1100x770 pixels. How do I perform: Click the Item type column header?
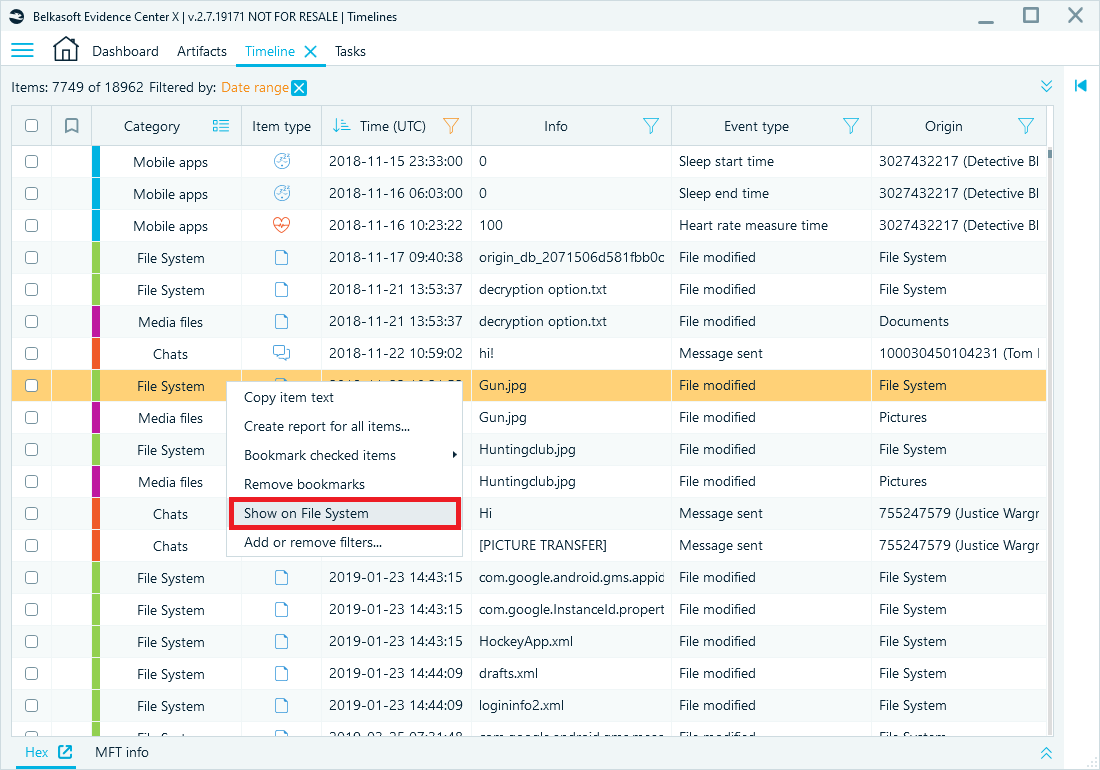coord(281,126)
